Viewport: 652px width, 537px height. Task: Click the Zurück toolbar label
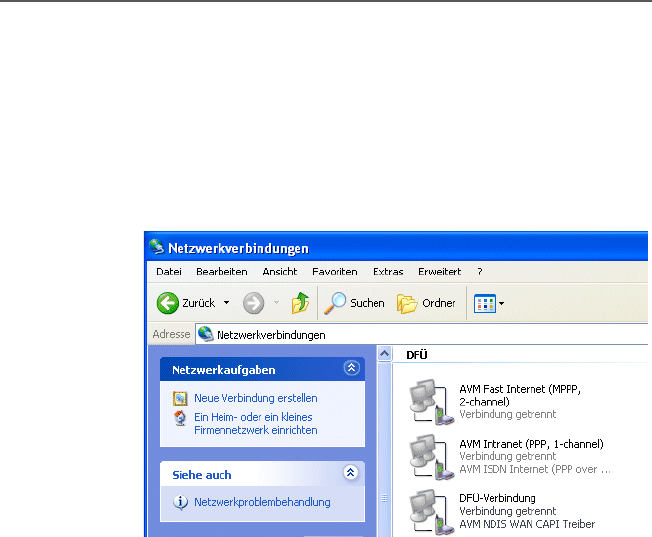click(x=198, y=303)
